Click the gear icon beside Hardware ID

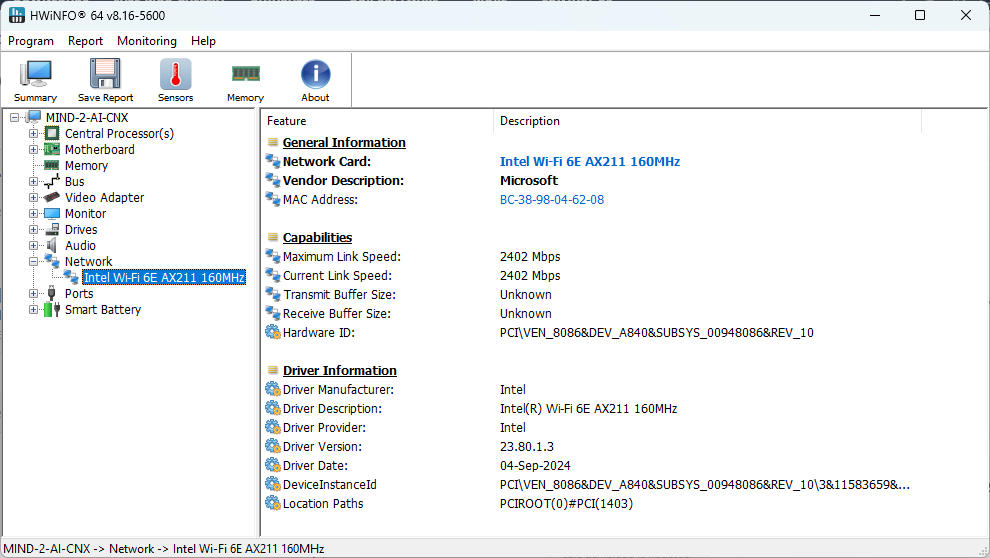(x=273, y=332)
